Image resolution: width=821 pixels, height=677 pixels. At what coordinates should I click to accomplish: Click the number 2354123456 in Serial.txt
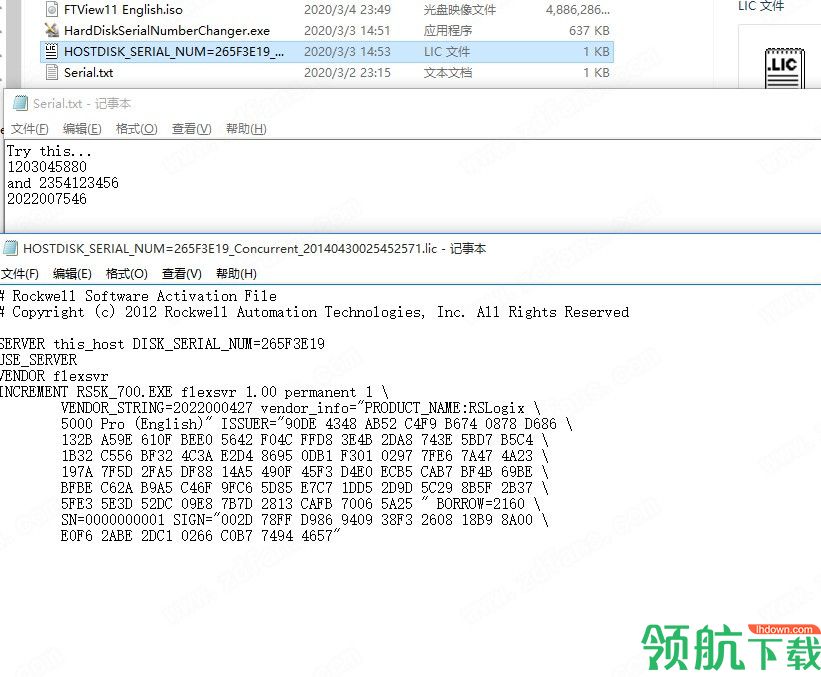coord(79,183)
